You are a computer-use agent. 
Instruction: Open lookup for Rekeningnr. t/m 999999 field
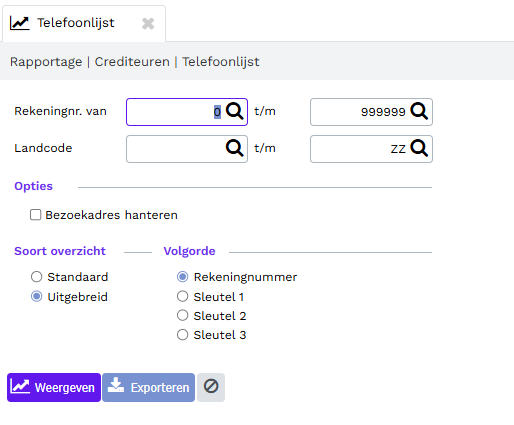coord(419,111)
